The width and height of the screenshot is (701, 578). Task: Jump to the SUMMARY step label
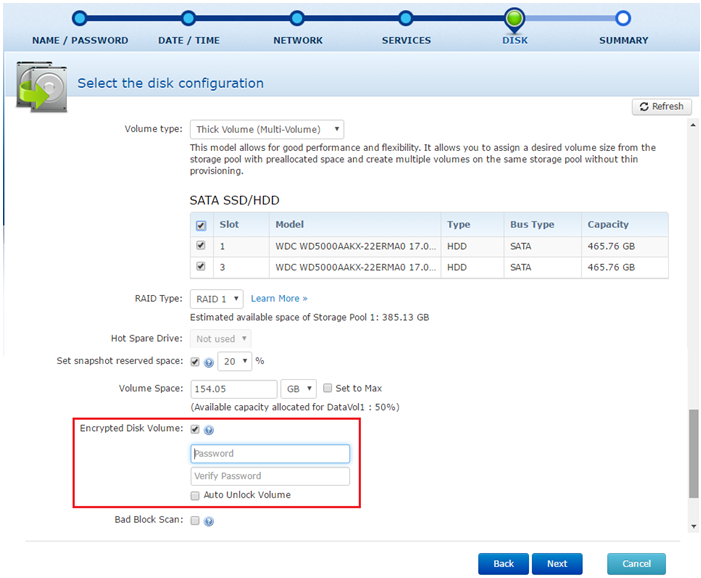[x=624, y=41]
